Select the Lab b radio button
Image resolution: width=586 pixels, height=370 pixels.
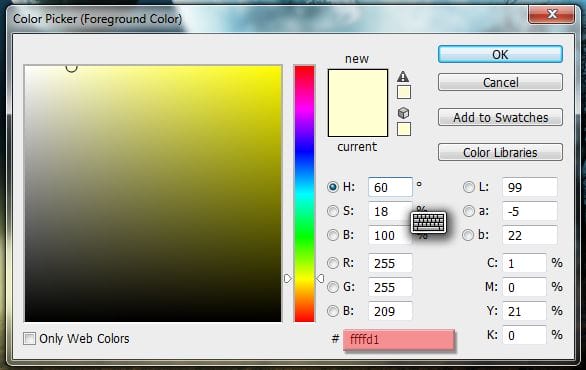coord(468,235)
